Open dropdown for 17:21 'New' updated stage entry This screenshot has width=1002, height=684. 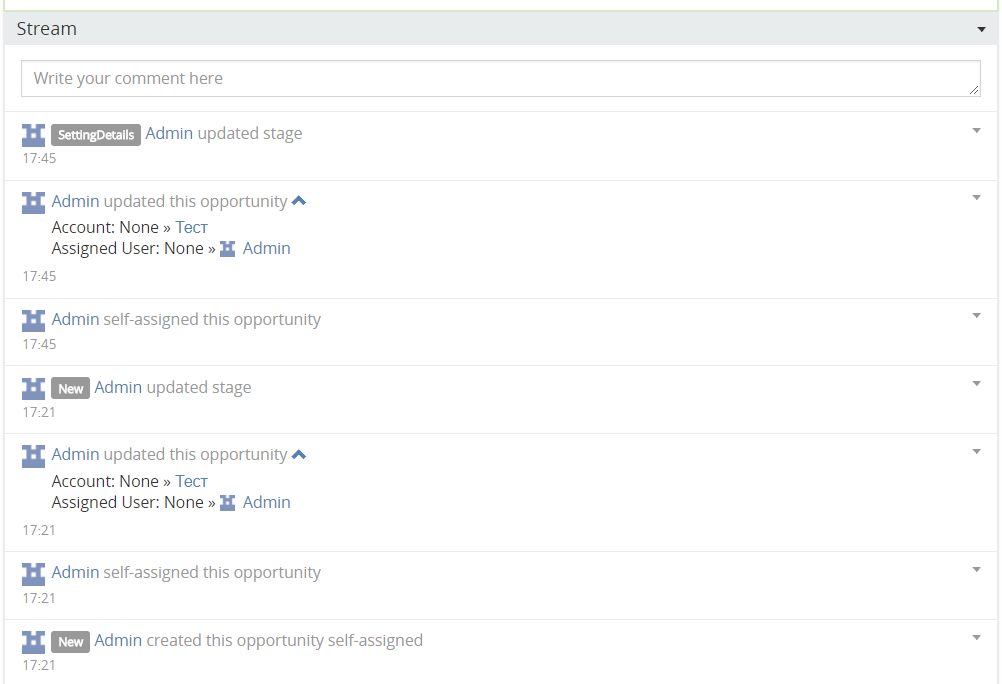[x=977, y=384]
